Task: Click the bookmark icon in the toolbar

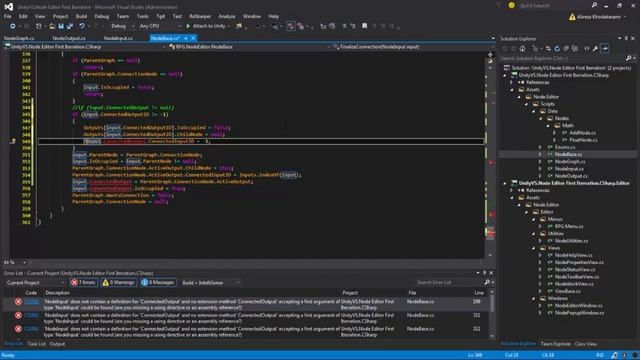Action: pos(364,26)
